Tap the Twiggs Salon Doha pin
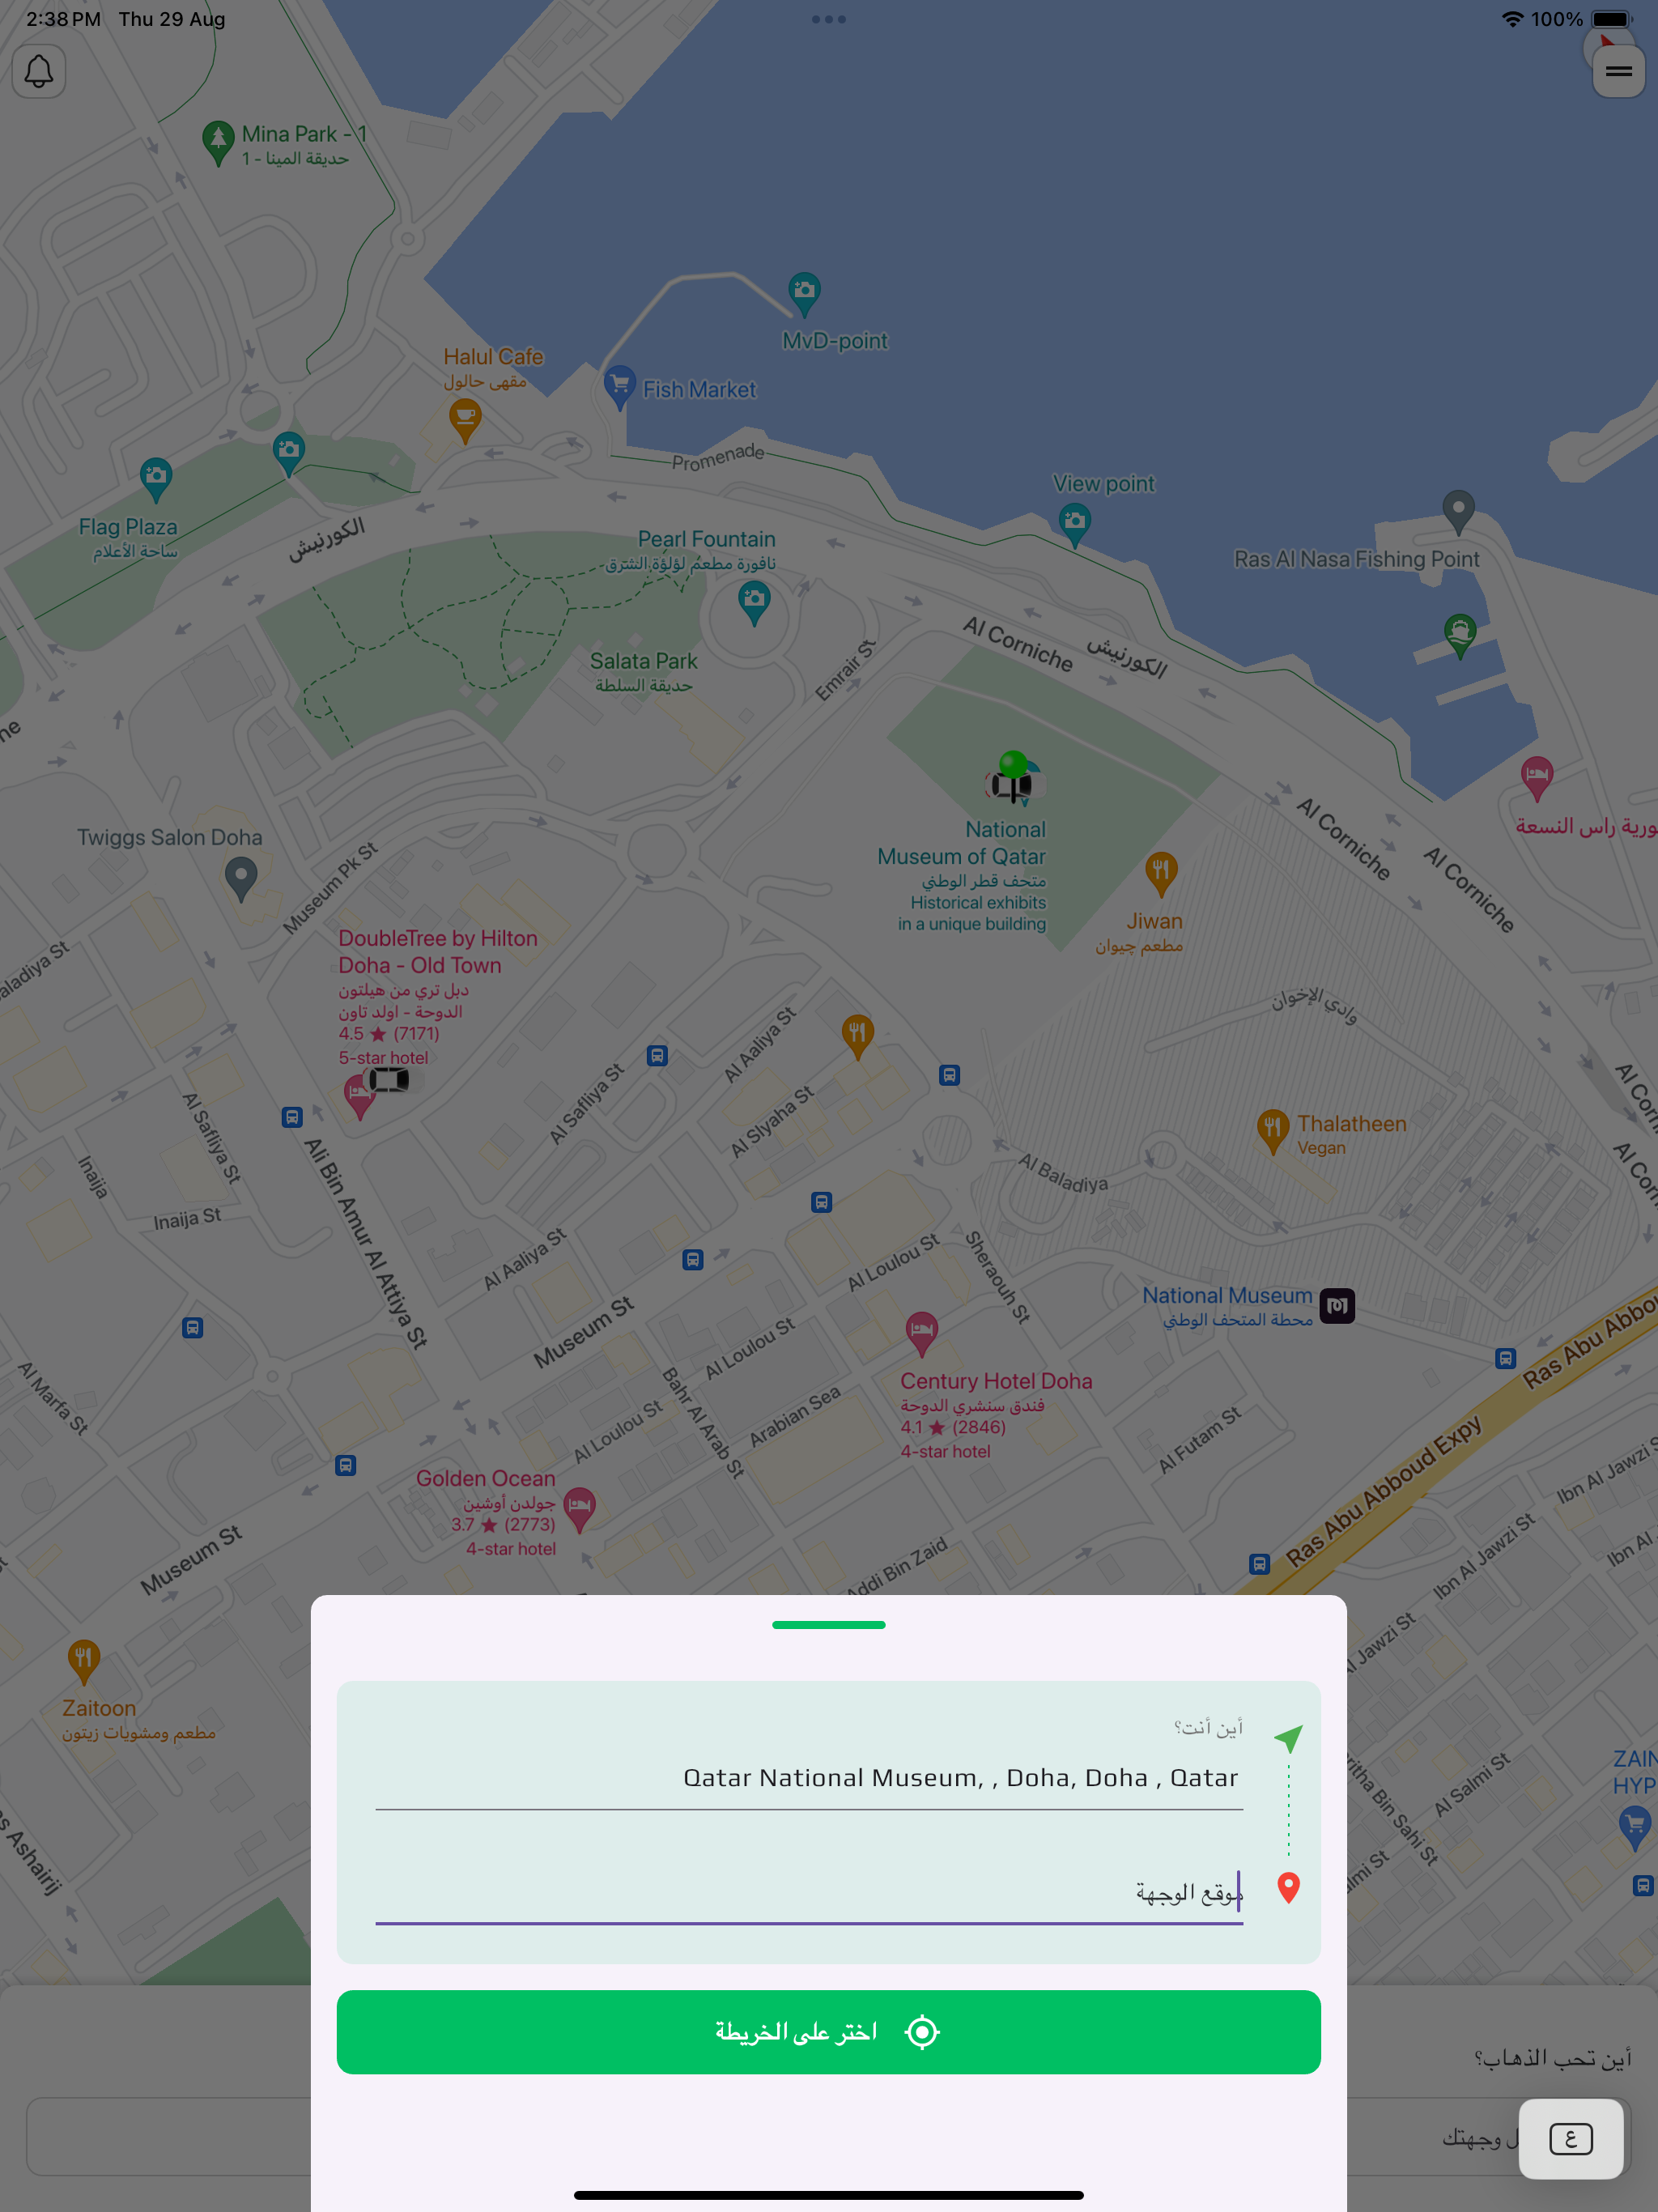This screenshot has width=1658, height=2212. pyautogui.click(x=241, y=880)
